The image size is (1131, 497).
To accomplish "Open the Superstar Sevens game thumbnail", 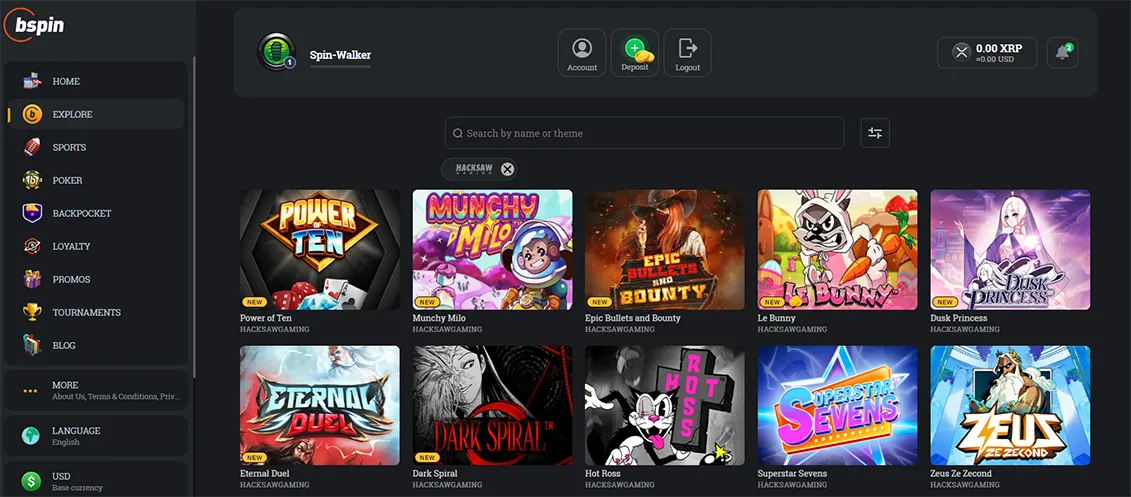I will 837,405.
